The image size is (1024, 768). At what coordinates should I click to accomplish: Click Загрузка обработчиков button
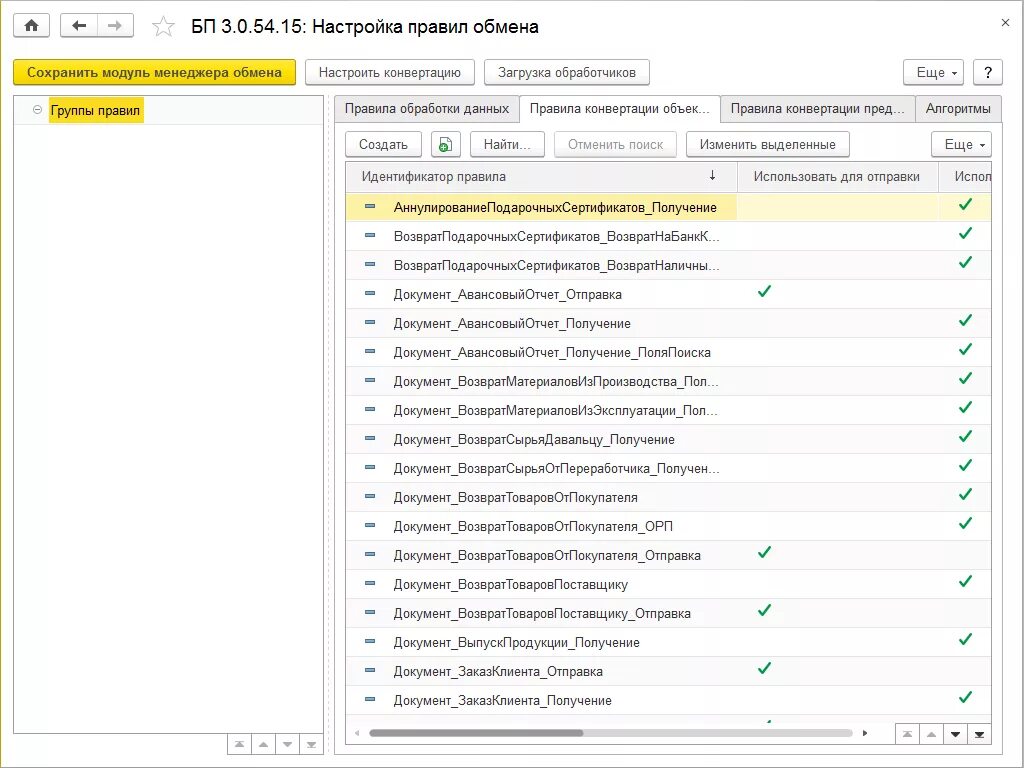coord(567,72)
